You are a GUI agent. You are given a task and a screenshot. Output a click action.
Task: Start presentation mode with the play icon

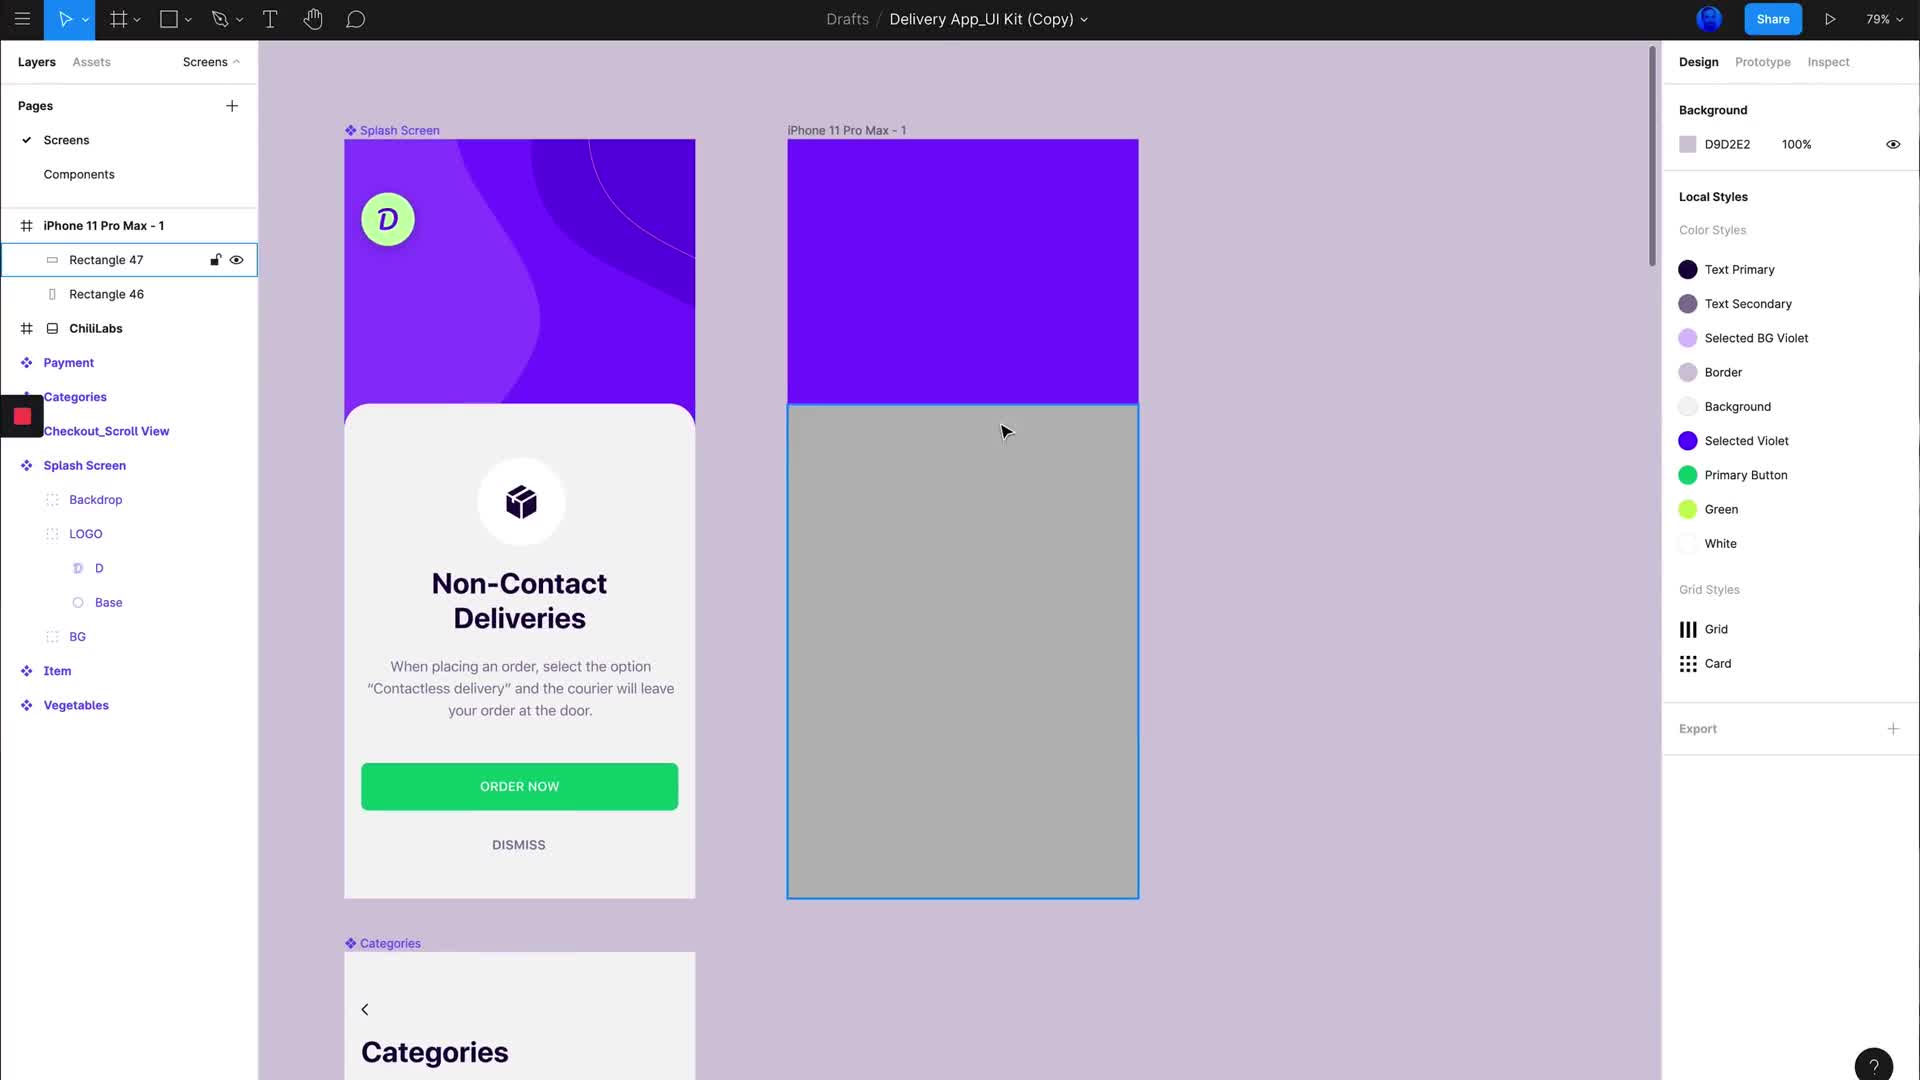[1831, 19]
